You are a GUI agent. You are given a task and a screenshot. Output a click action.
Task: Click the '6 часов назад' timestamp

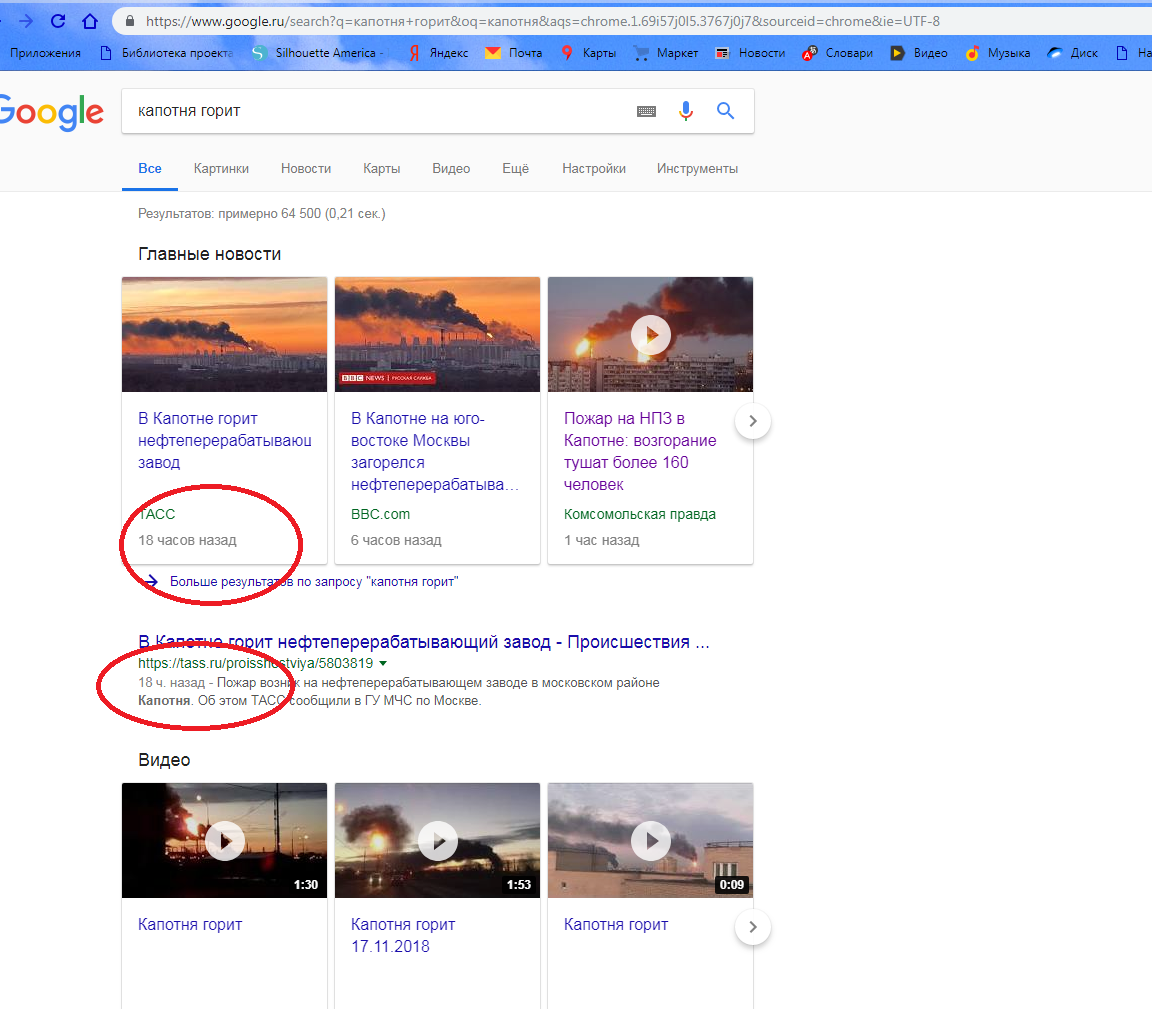click(x=396, y=540)
